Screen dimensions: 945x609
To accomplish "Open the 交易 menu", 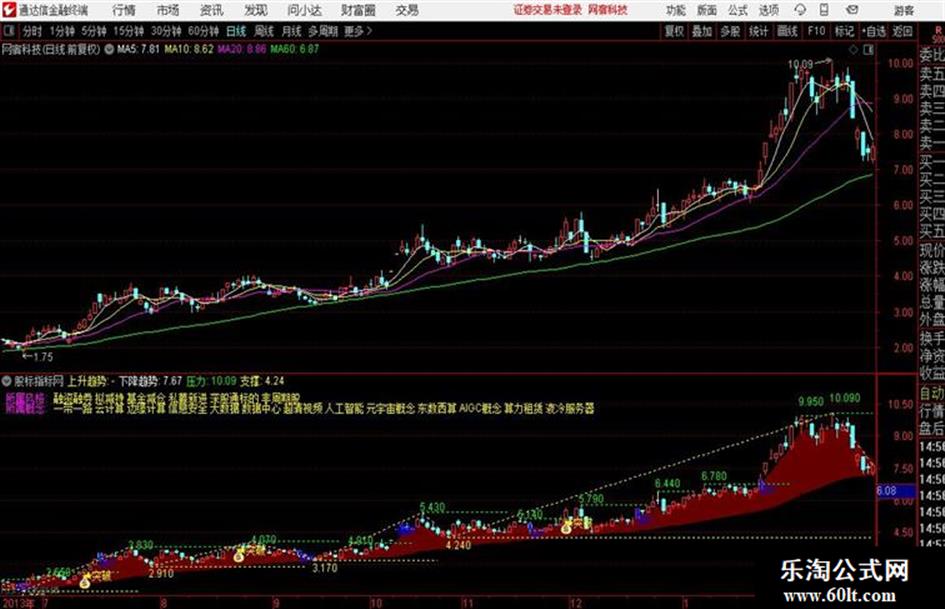I will [x=407, y=10].
